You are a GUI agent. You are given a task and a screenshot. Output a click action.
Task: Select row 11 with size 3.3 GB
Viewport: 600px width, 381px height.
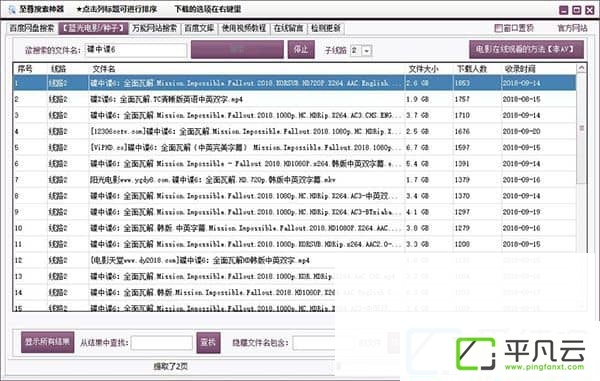[295, 244]
